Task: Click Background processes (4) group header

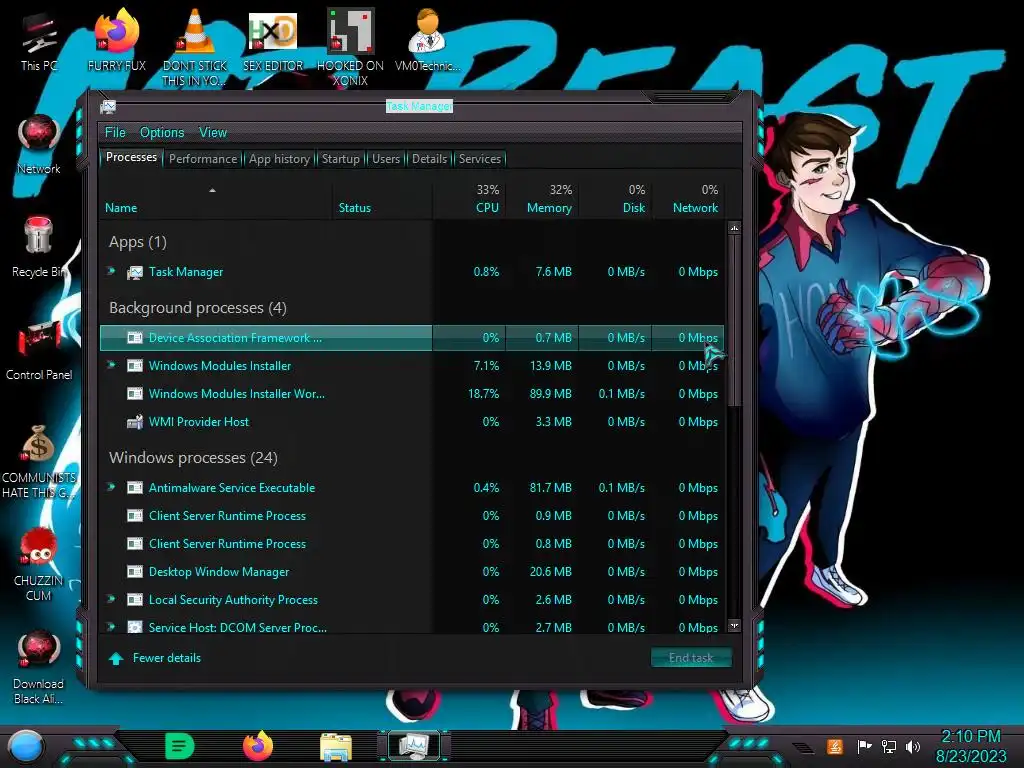Action: click(198, 308)
